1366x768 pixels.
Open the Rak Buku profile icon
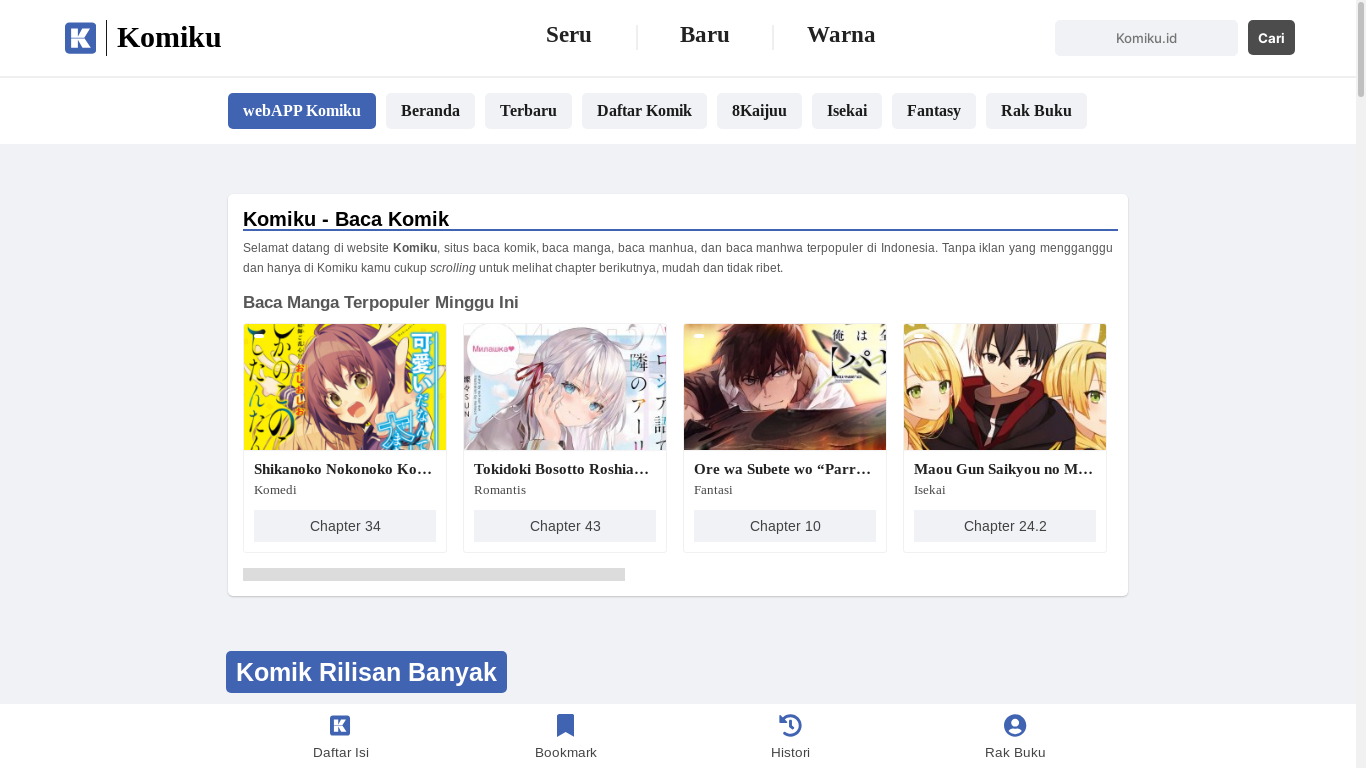(1015, 726)
